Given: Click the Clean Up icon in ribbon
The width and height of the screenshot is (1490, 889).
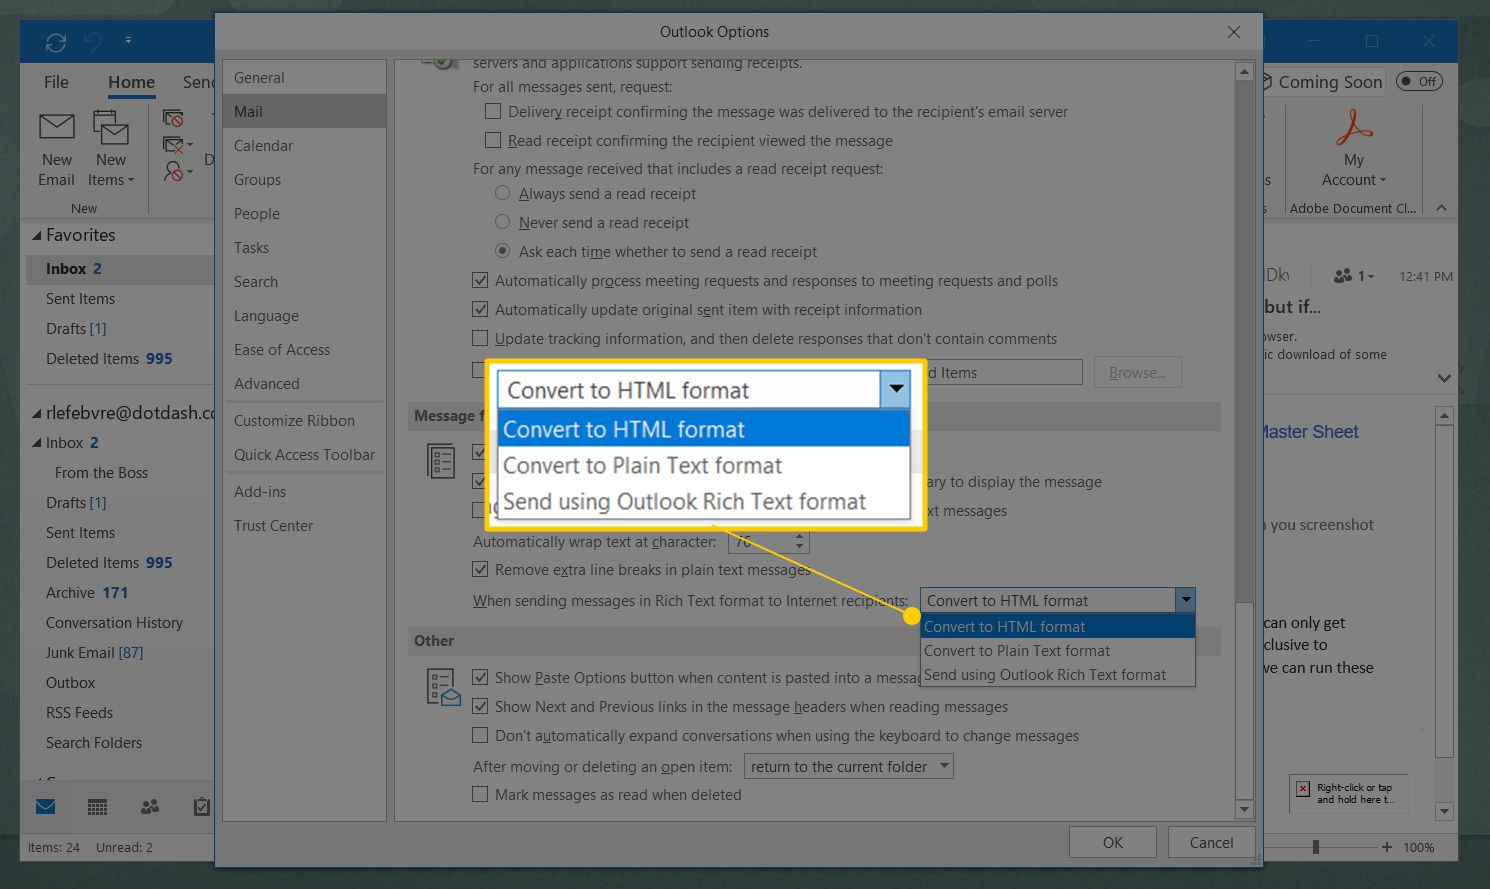Looking at the screenshot, I should [174, 145].
